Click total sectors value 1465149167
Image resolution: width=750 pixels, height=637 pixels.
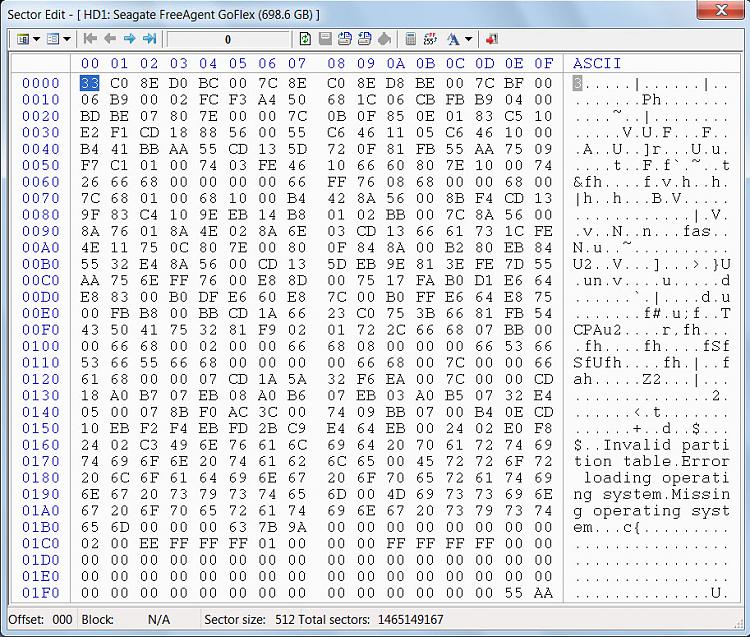(x=410, y=620)
